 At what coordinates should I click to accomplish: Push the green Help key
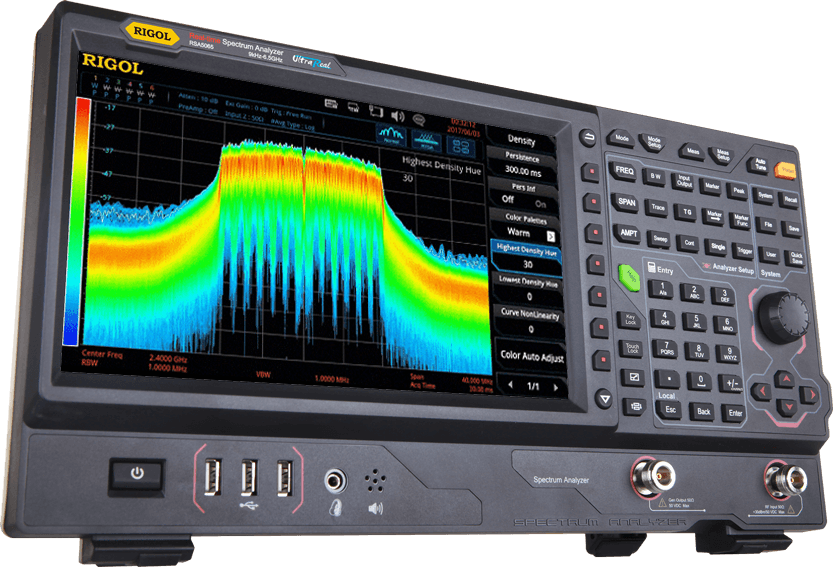(630, 278)
